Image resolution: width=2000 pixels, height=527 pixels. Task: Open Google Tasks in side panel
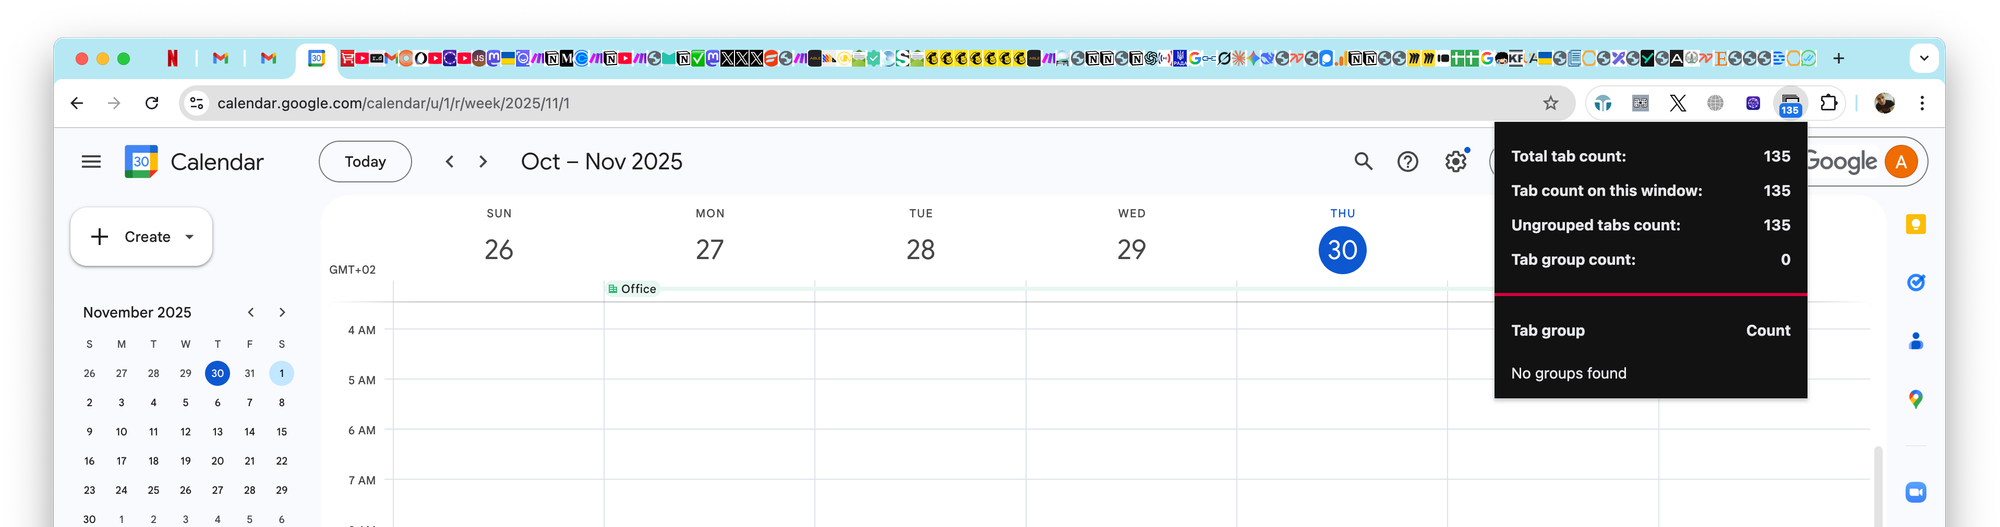(1915, 283)
